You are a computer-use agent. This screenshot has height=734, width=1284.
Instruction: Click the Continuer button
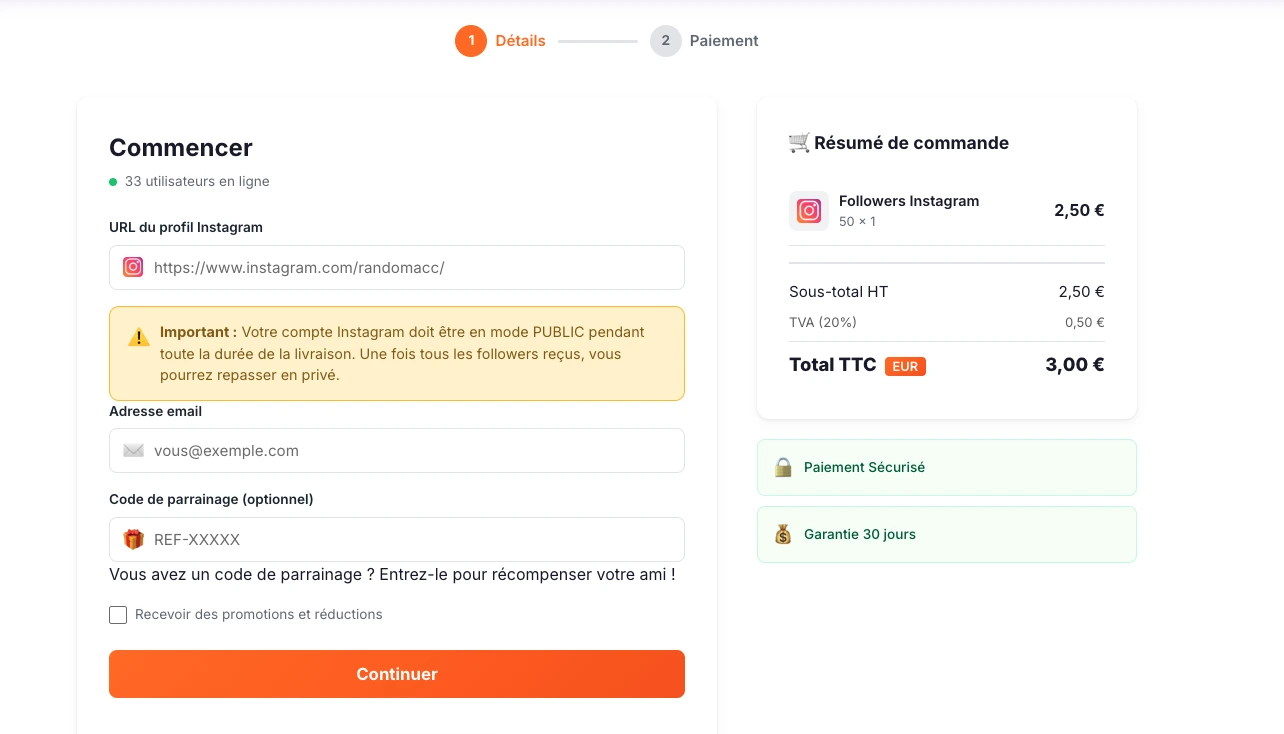pyautogui.click(x=397, y=674)
